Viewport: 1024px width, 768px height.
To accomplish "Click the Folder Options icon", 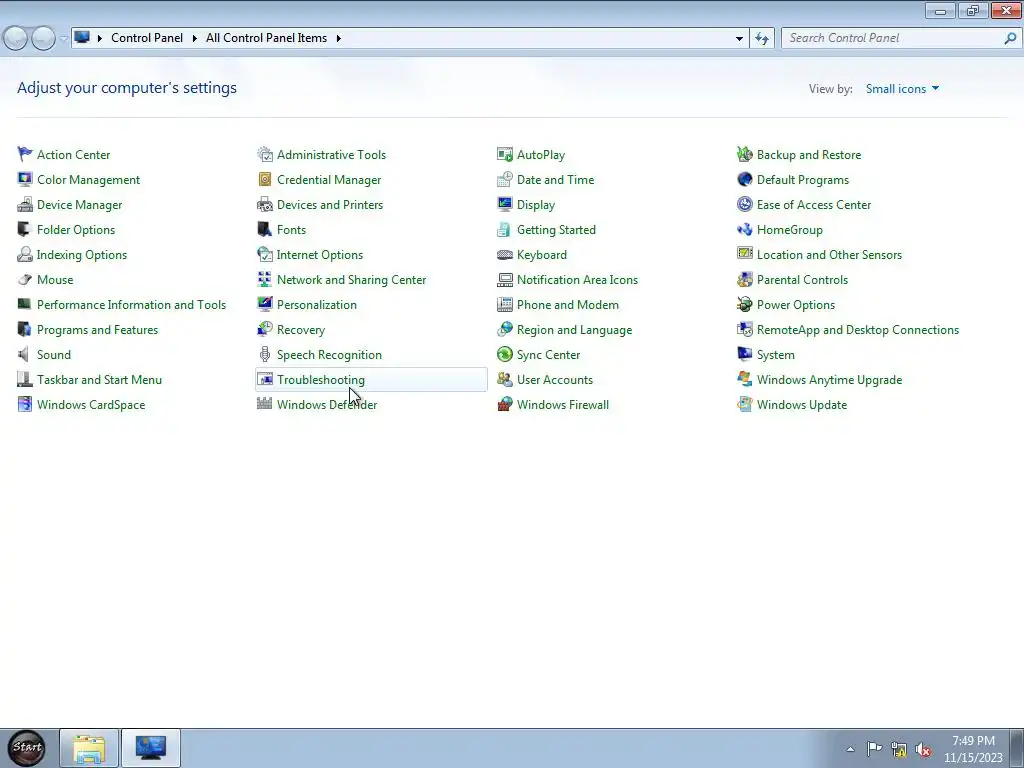I will click(x=25, y=229).
